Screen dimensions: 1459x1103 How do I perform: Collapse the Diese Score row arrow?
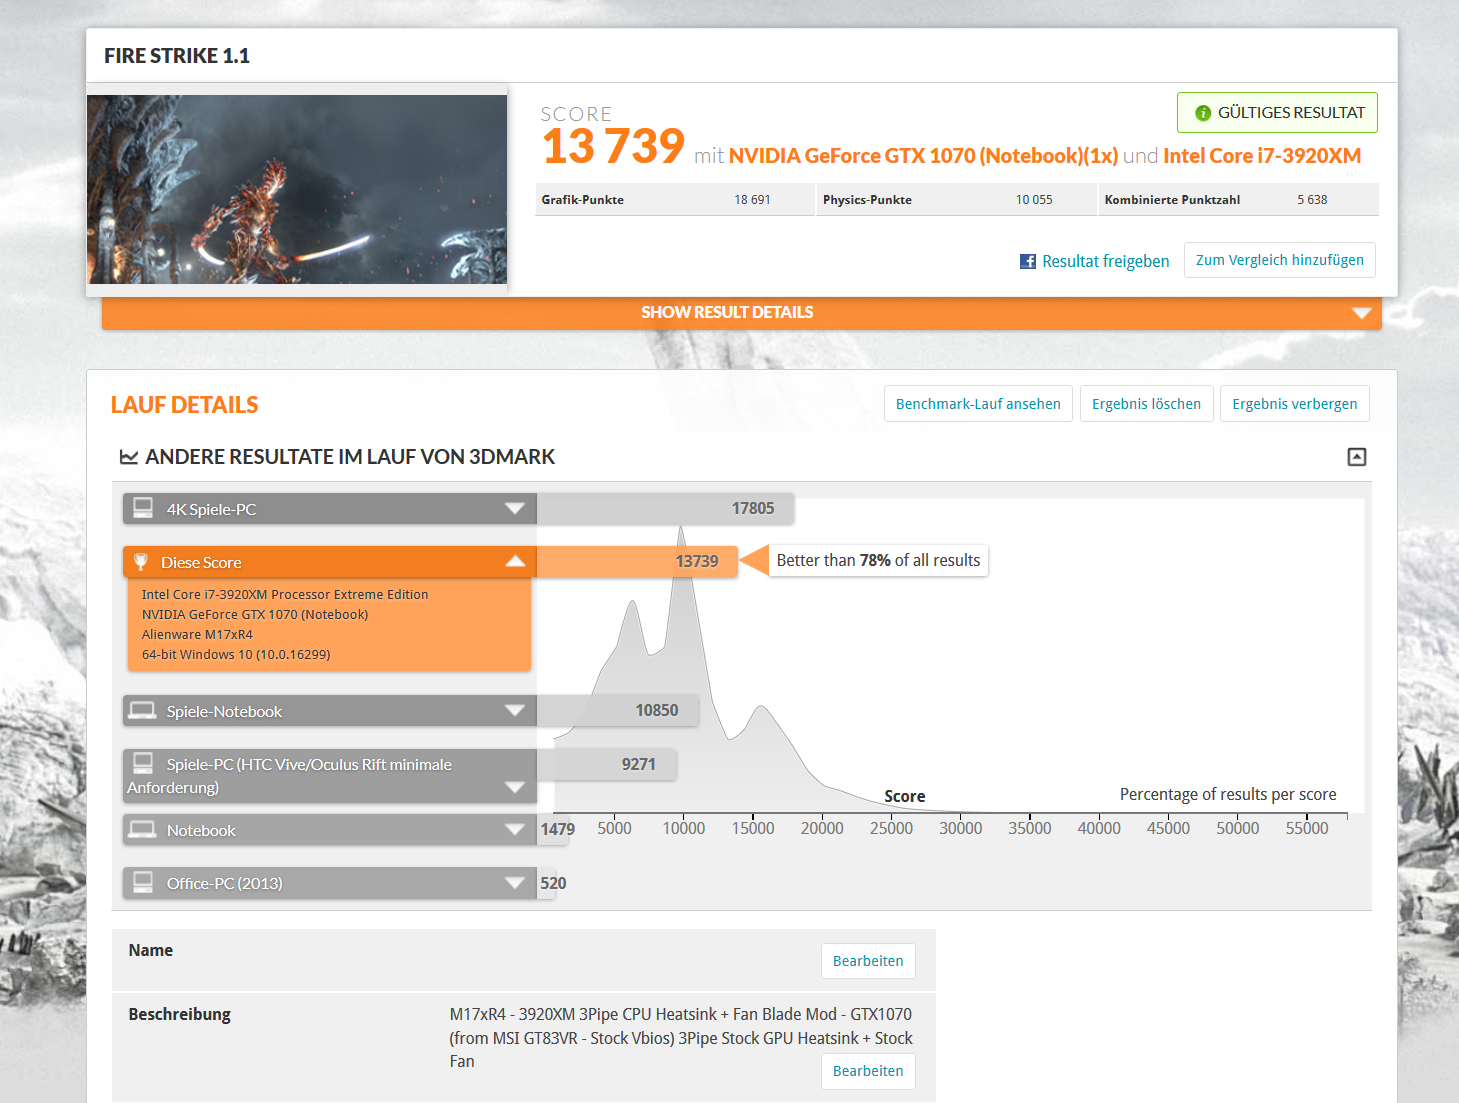[x=515, y=561]
